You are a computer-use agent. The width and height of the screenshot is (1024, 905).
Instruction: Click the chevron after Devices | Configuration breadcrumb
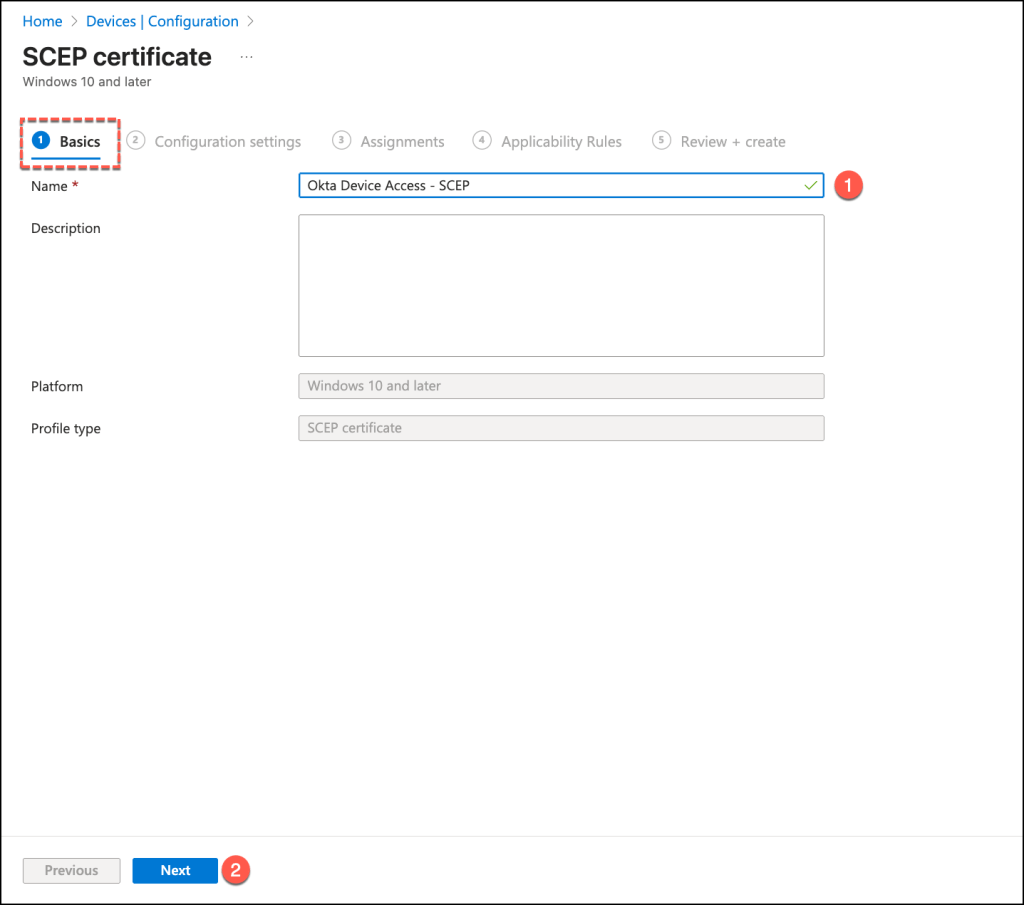click(x=250, y=21)
